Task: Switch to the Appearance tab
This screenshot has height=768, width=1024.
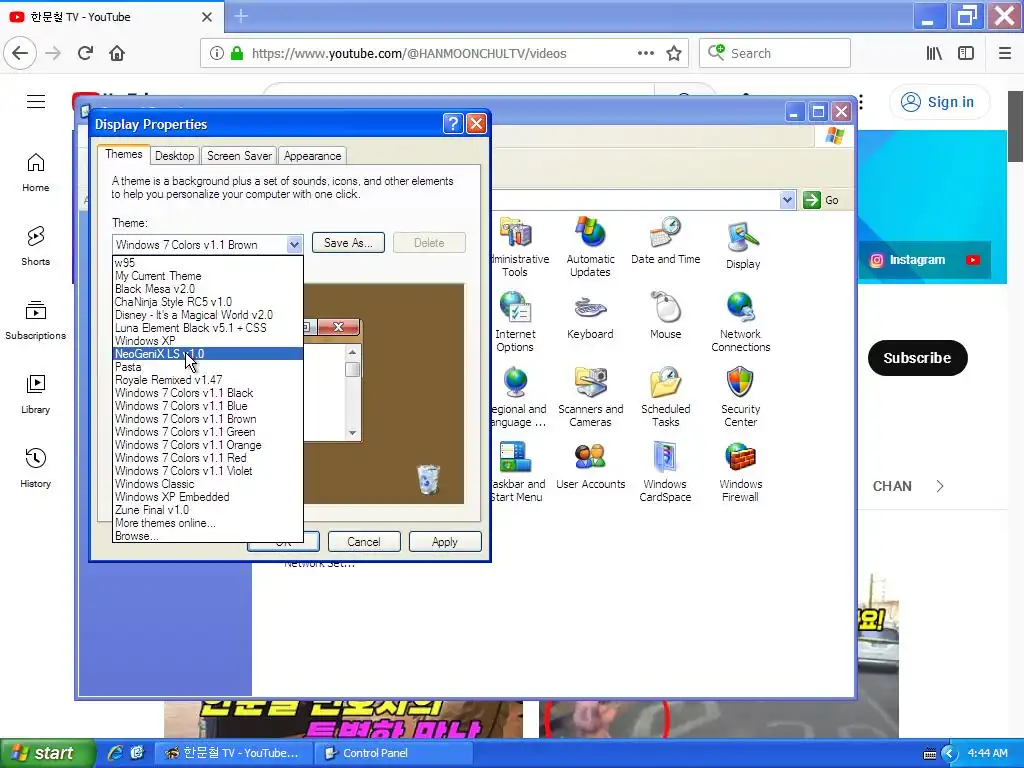Action: (312, 156)
